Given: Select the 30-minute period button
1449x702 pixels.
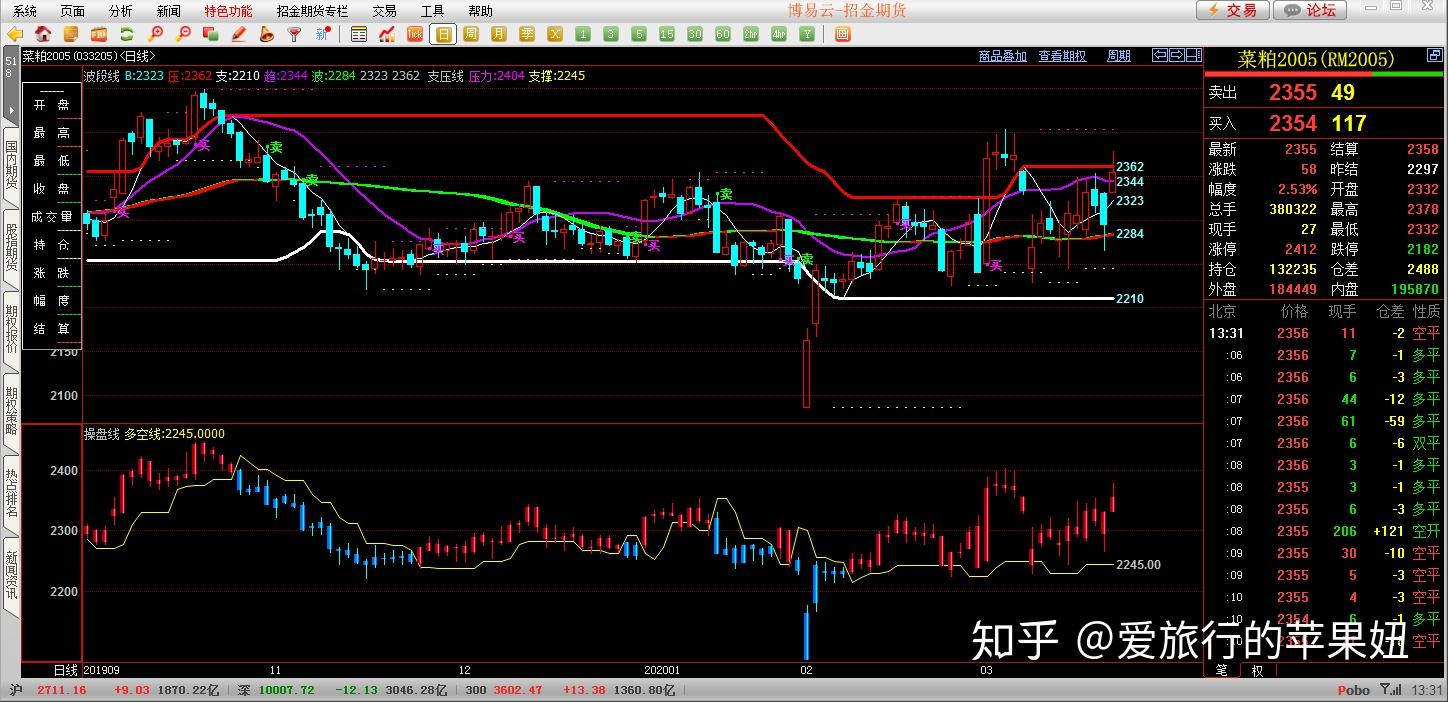Looking at the screenshot, I should [x=695, y=34].
